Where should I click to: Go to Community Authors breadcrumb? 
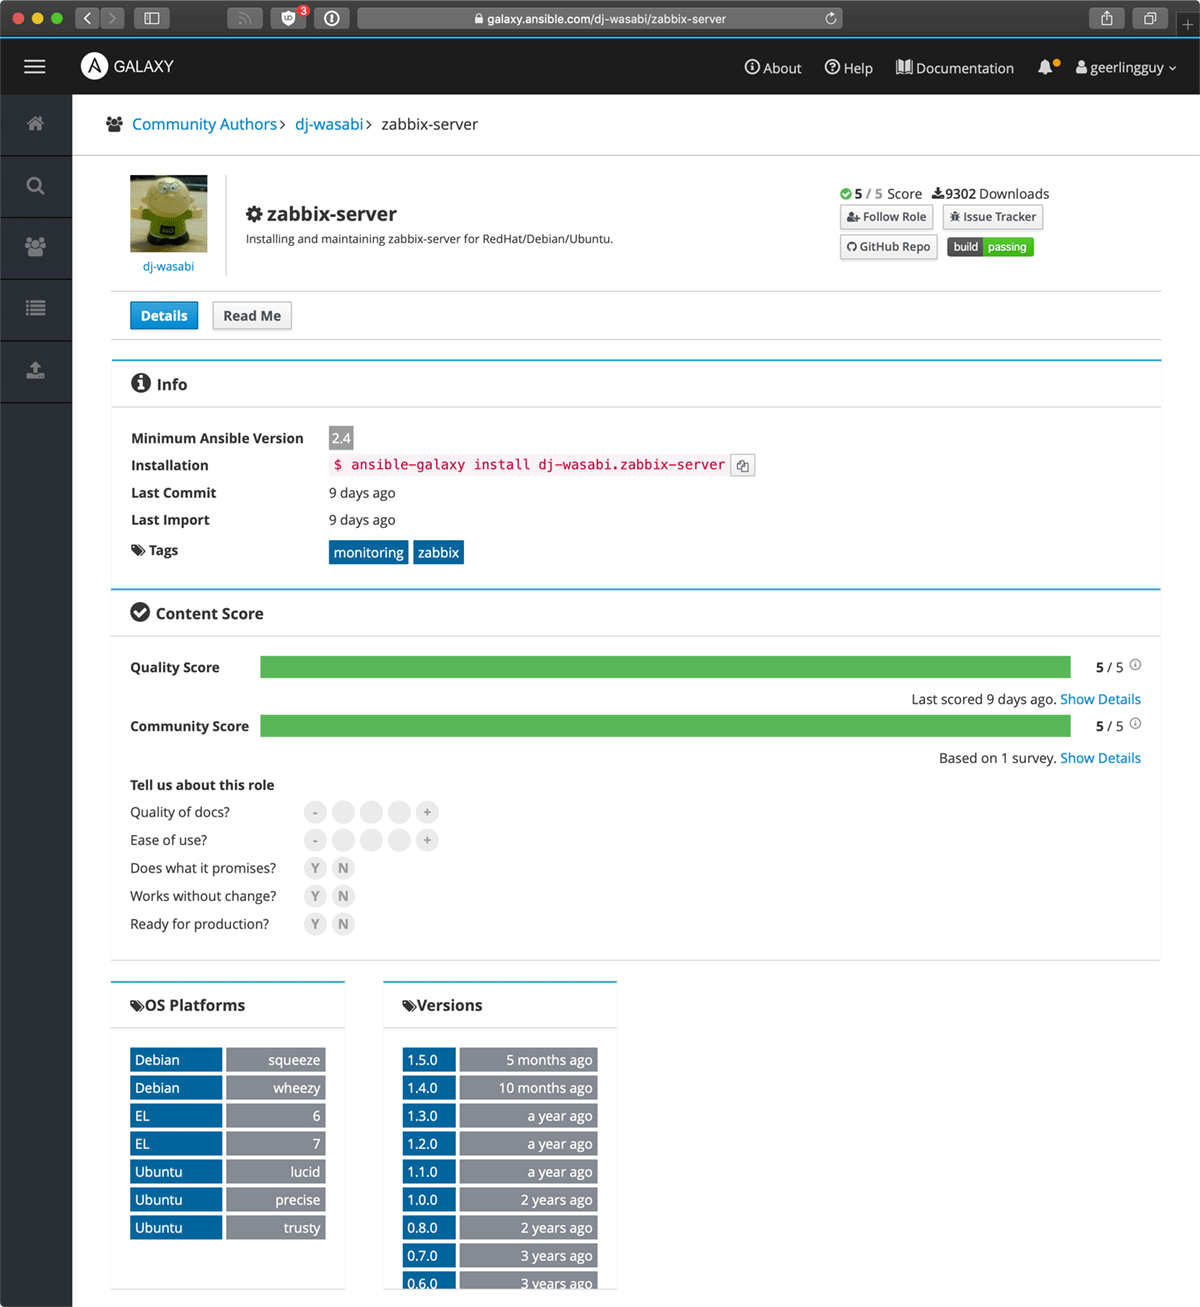click(204, 124)
